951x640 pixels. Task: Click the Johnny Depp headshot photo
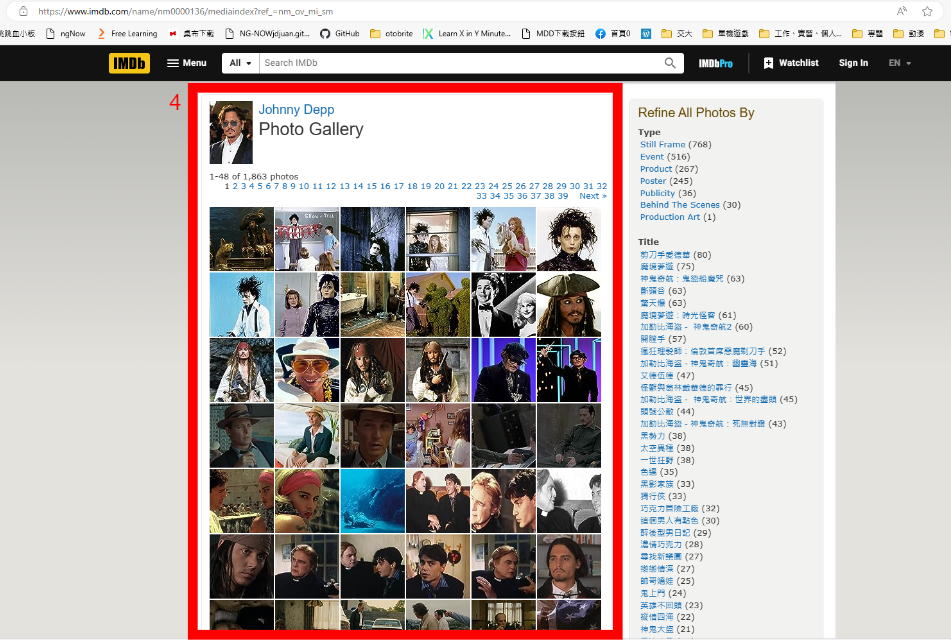[231, 132]
